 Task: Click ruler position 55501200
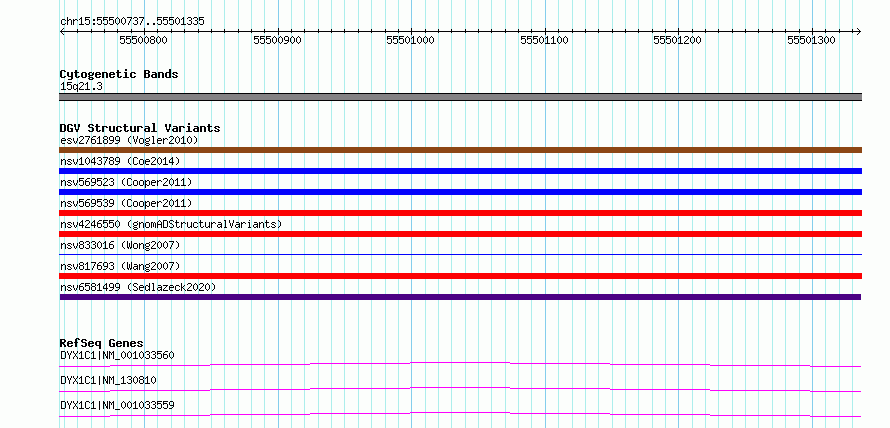(x=678, y=40)
